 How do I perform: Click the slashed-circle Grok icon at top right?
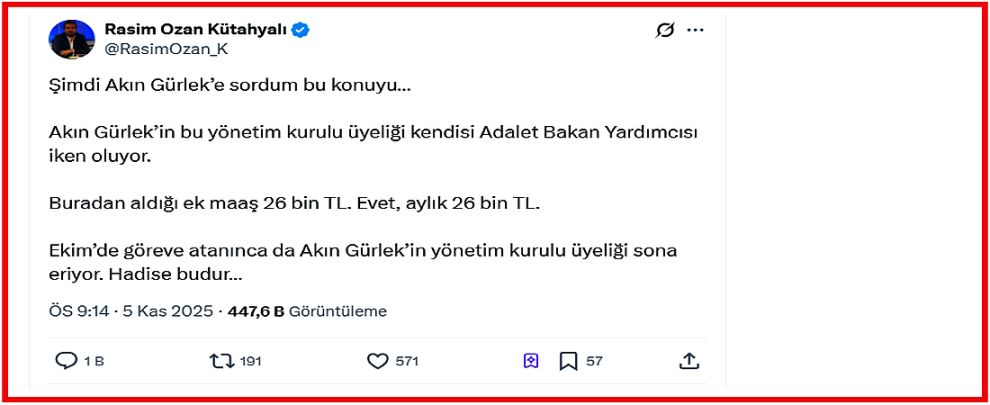pos(665,30)
